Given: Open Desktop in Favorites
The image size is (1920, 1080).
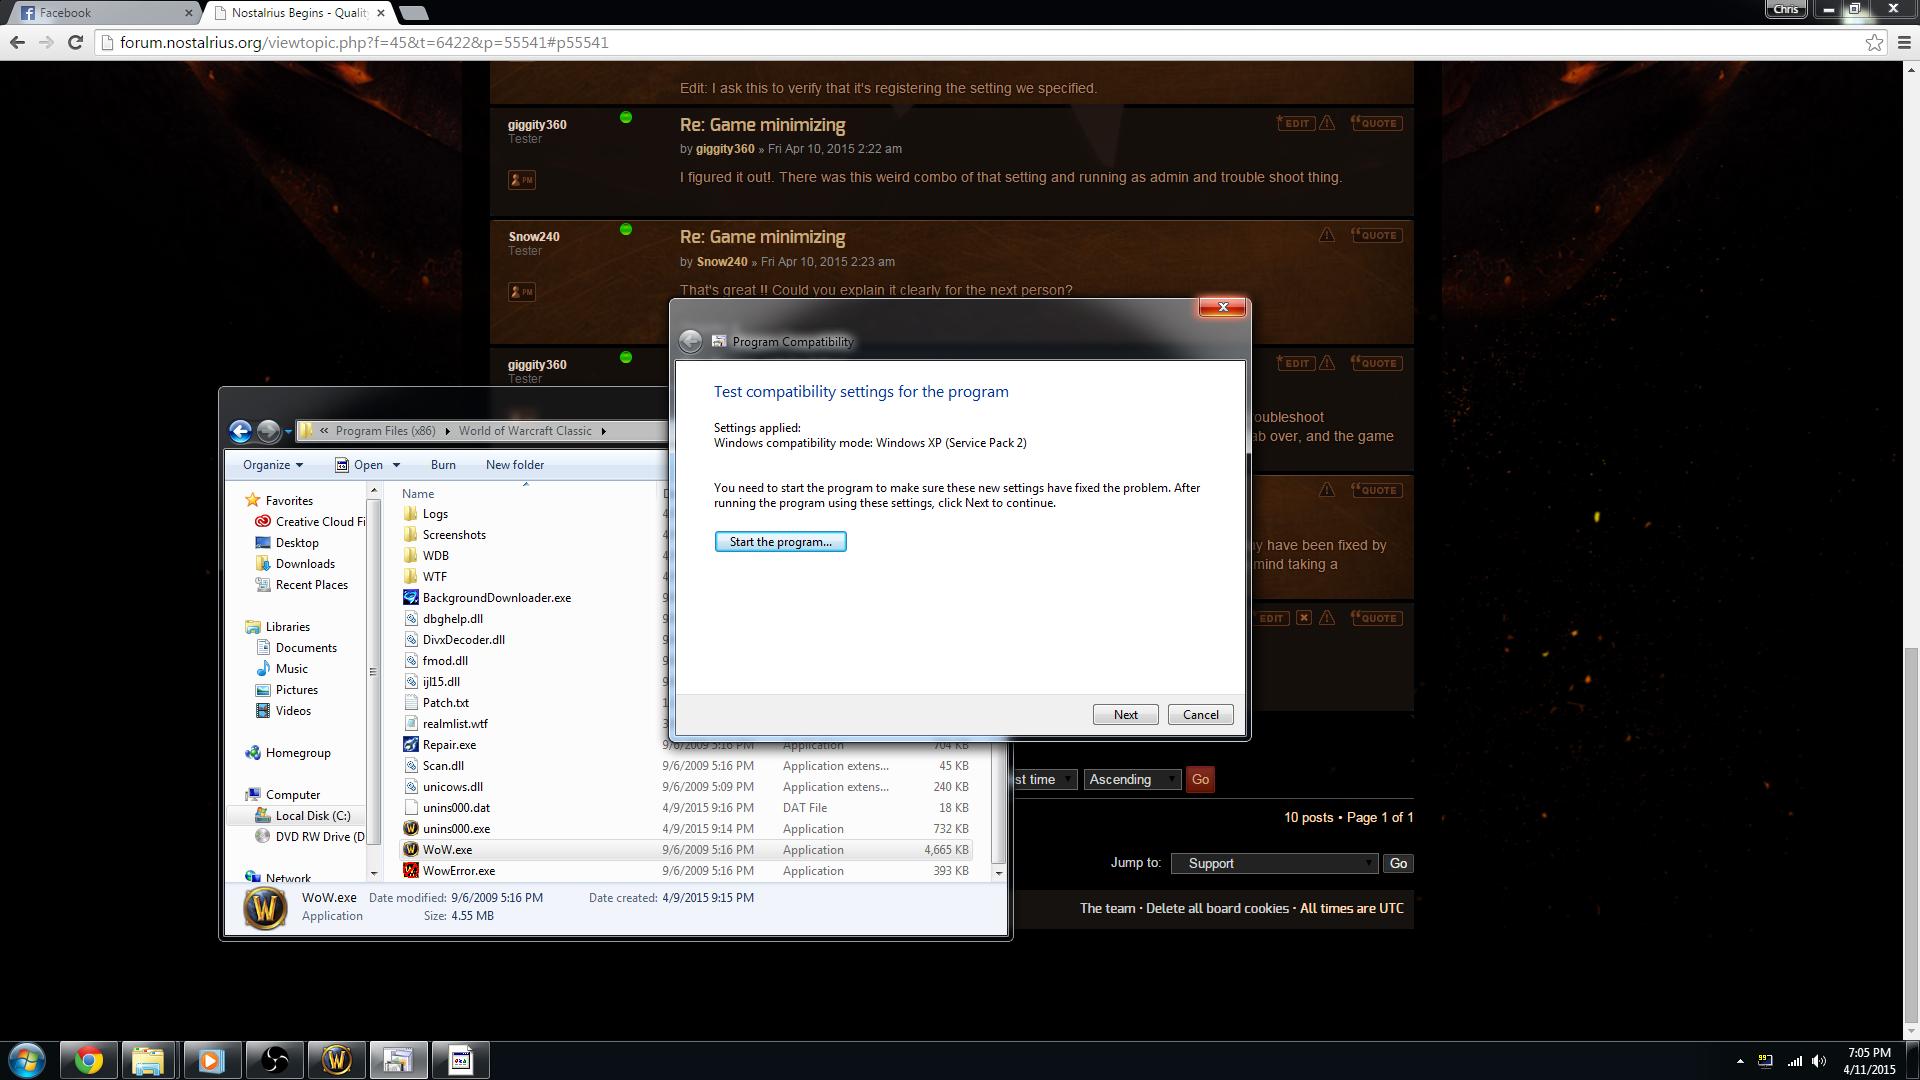Looking at the screenshot, I should coord(297,543).
